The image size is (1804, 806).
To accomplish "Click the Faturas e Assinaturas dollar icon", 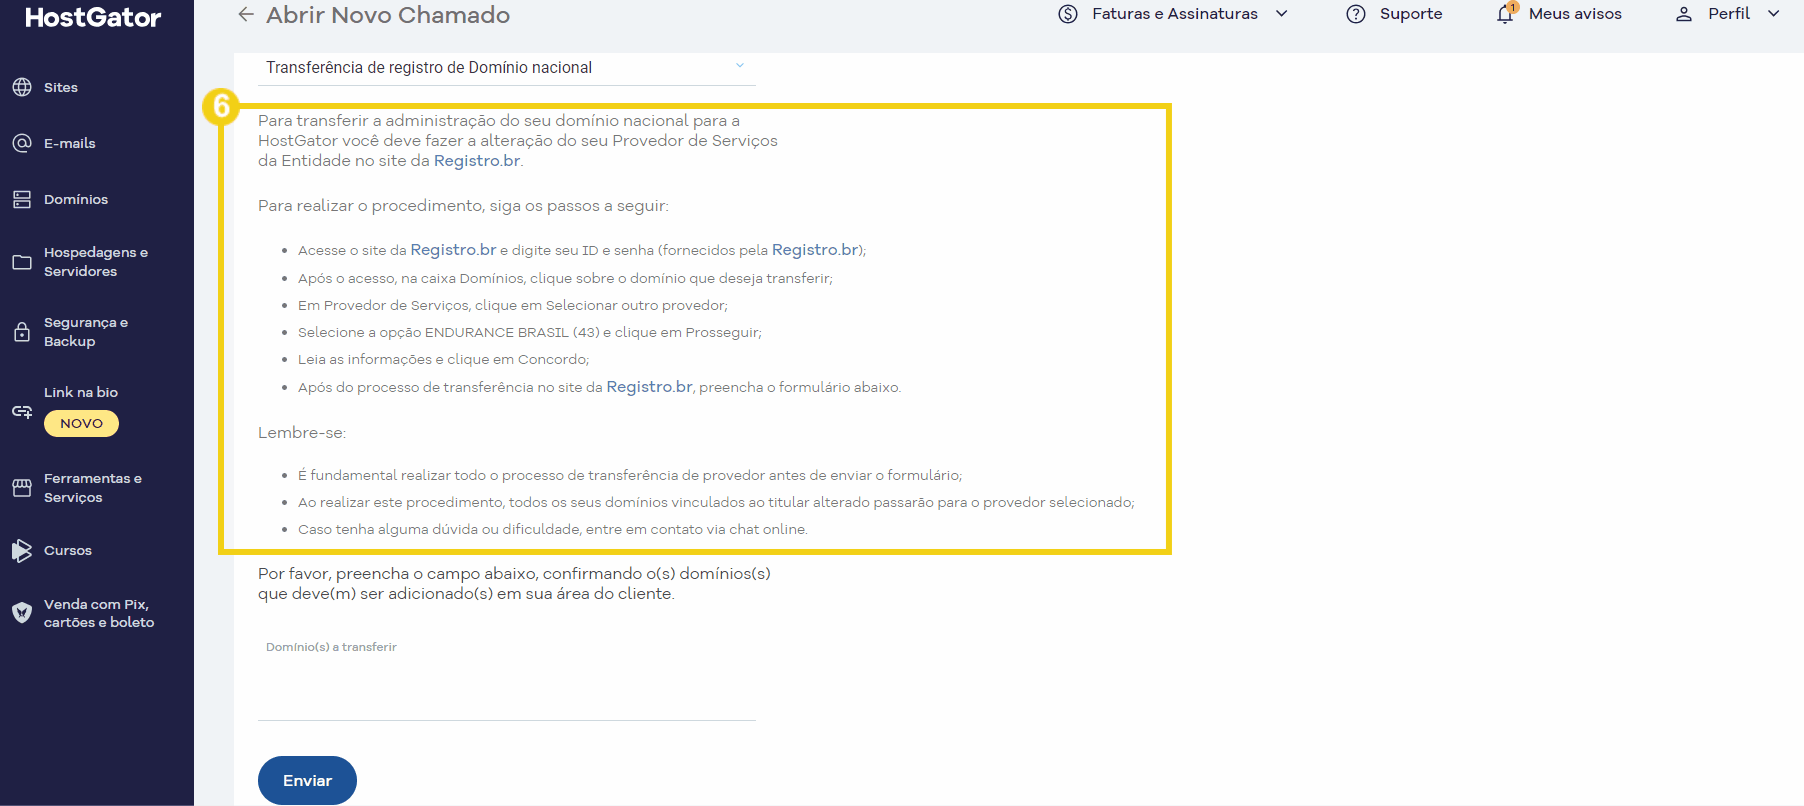I will pyautogui.click(x=1068, y=14).
